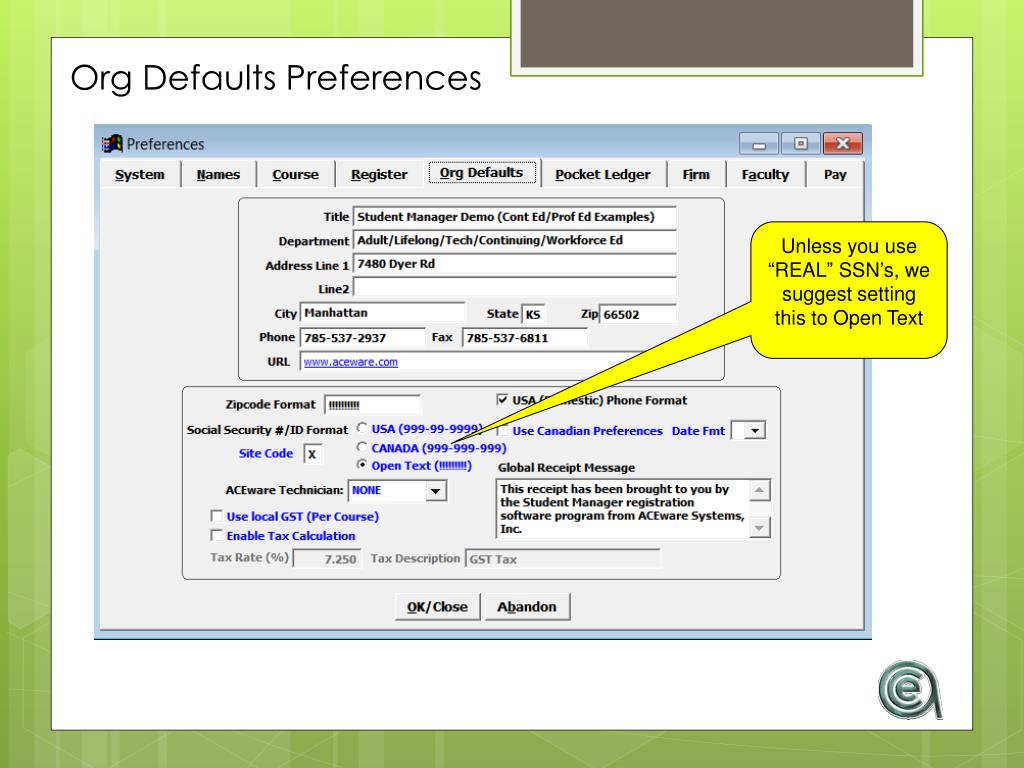Select CANADA (999-999-999) ID format
The width and height of the screenshot is (1024, 768).
pos(362,447)
